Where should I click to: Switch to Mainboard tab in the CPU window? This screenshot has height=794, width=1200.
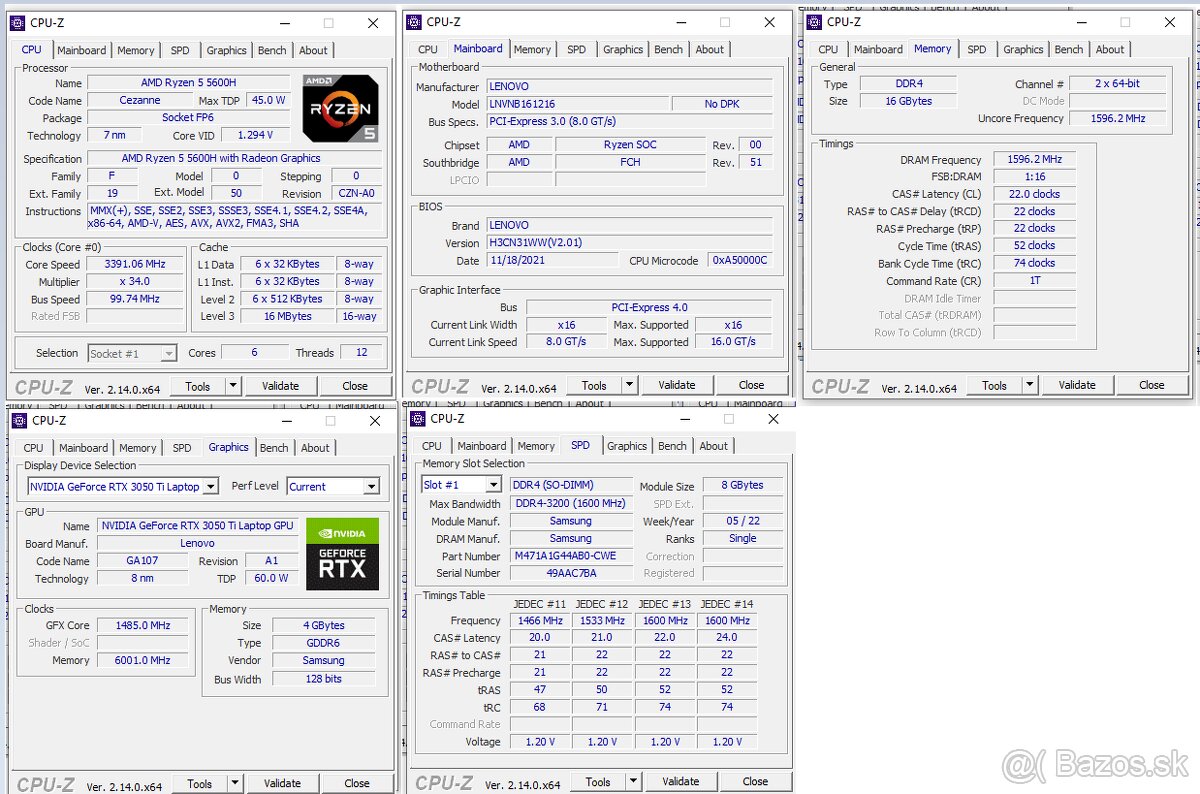point(82,50)
